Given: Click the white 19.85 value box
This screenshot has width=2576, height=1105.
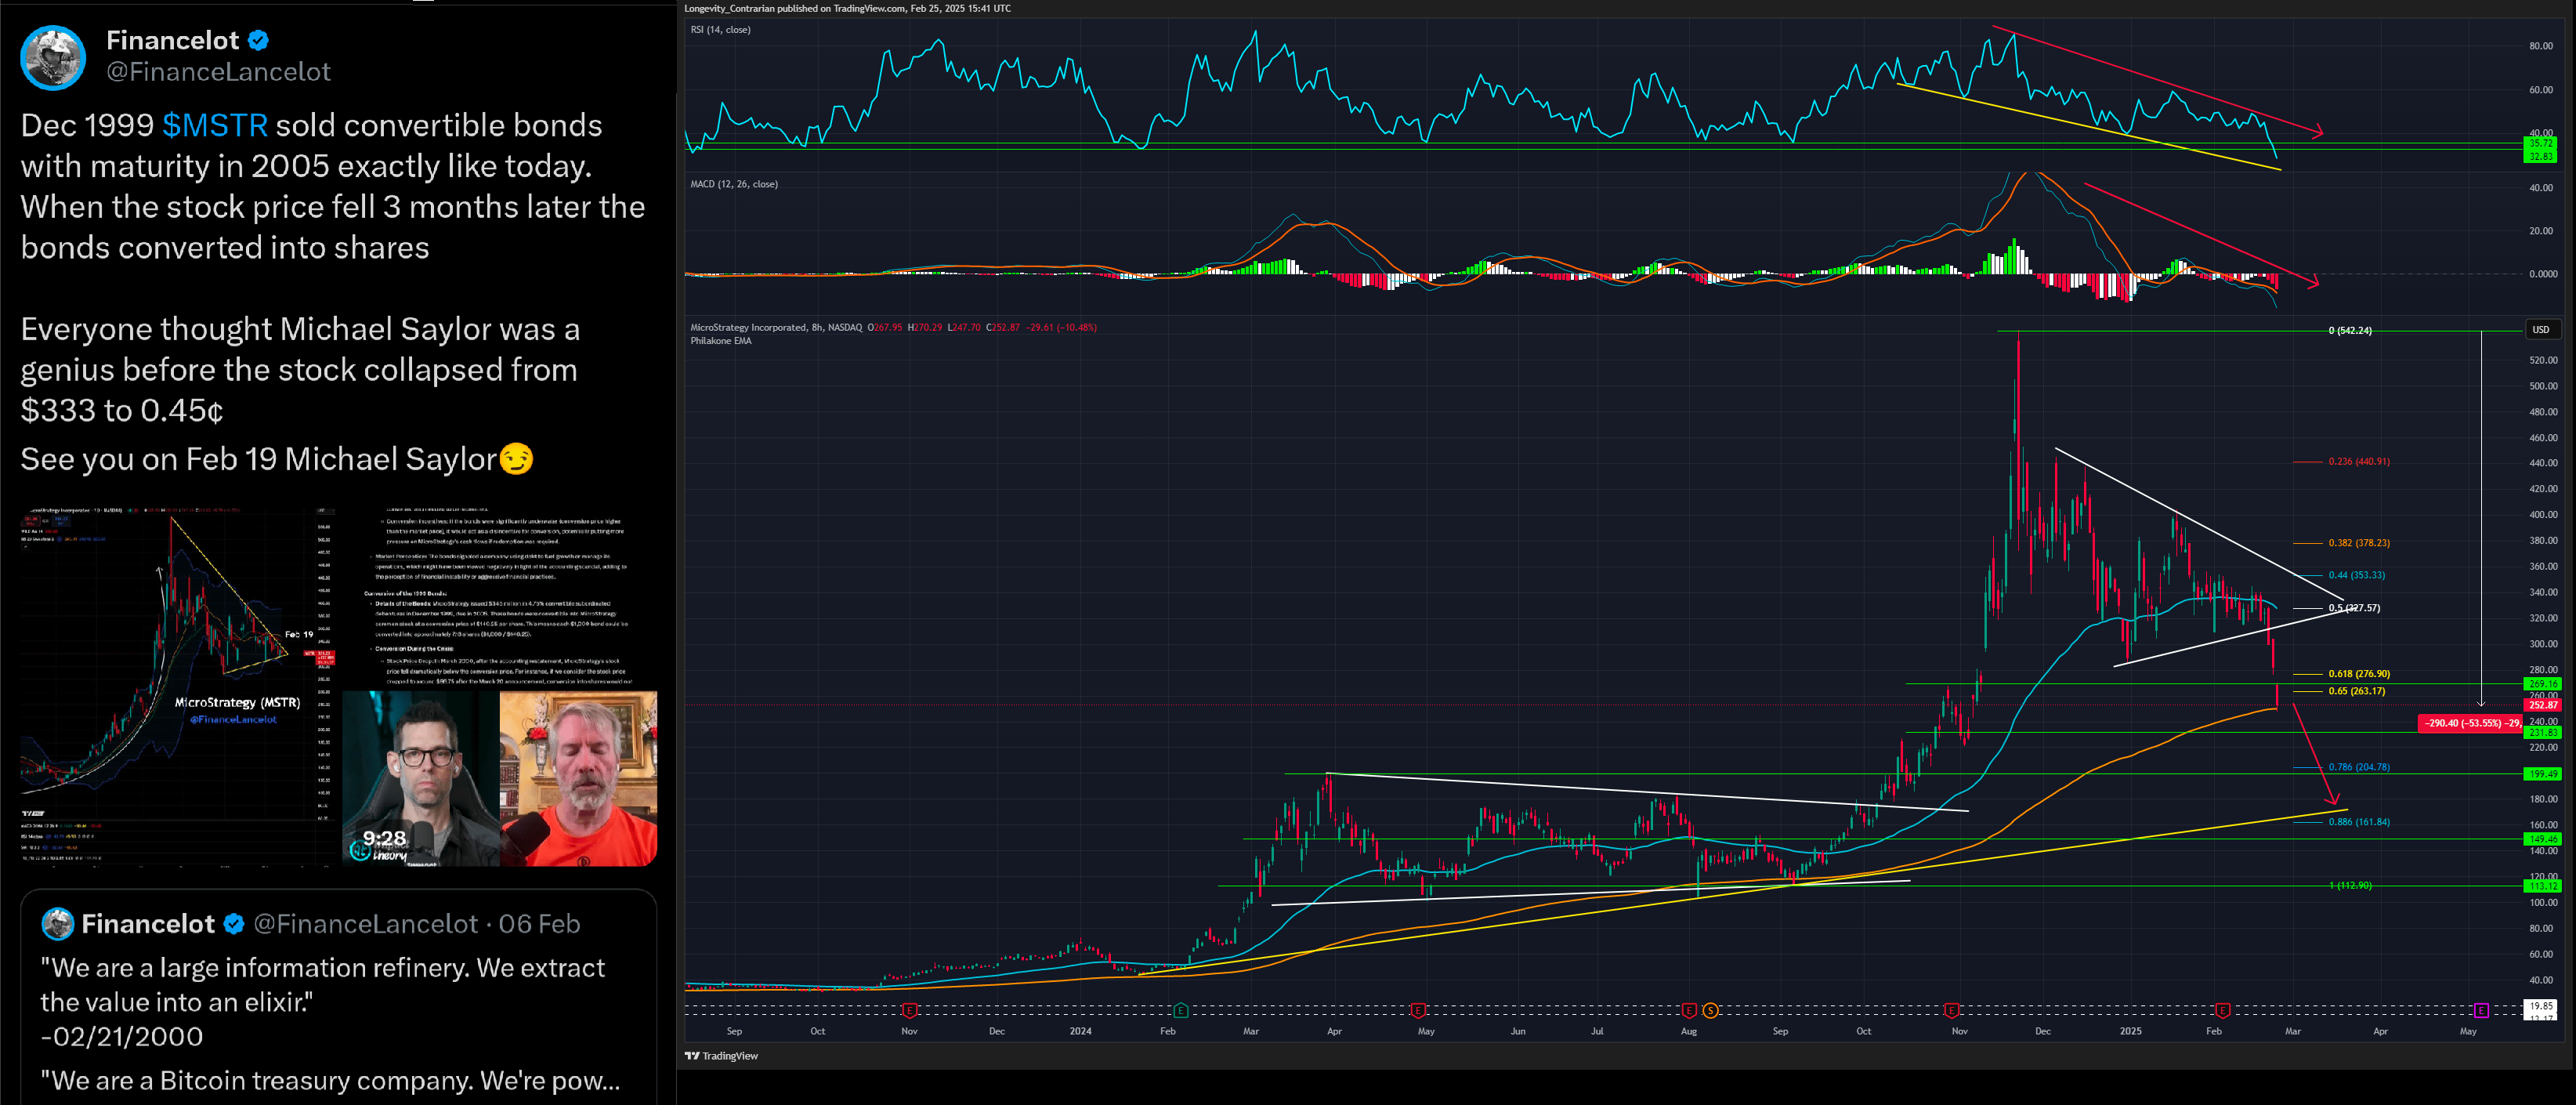Looking at the screenshot, I should coord(2541,1006).
